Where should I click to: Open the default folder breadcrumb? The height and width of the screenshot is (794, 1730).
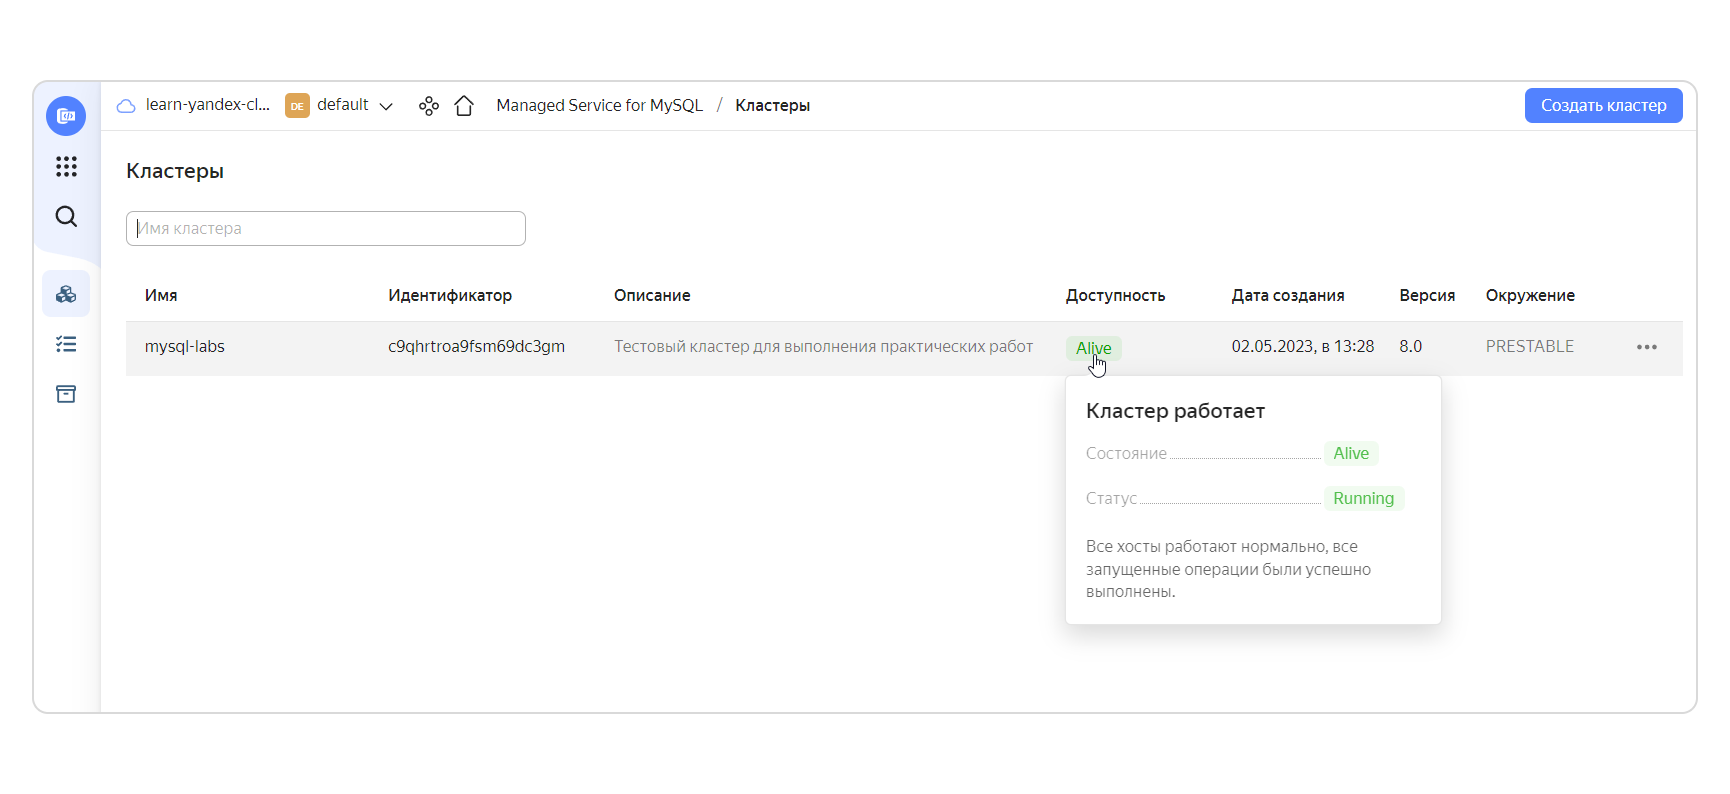pyautogui.click(x=343, y=105)
